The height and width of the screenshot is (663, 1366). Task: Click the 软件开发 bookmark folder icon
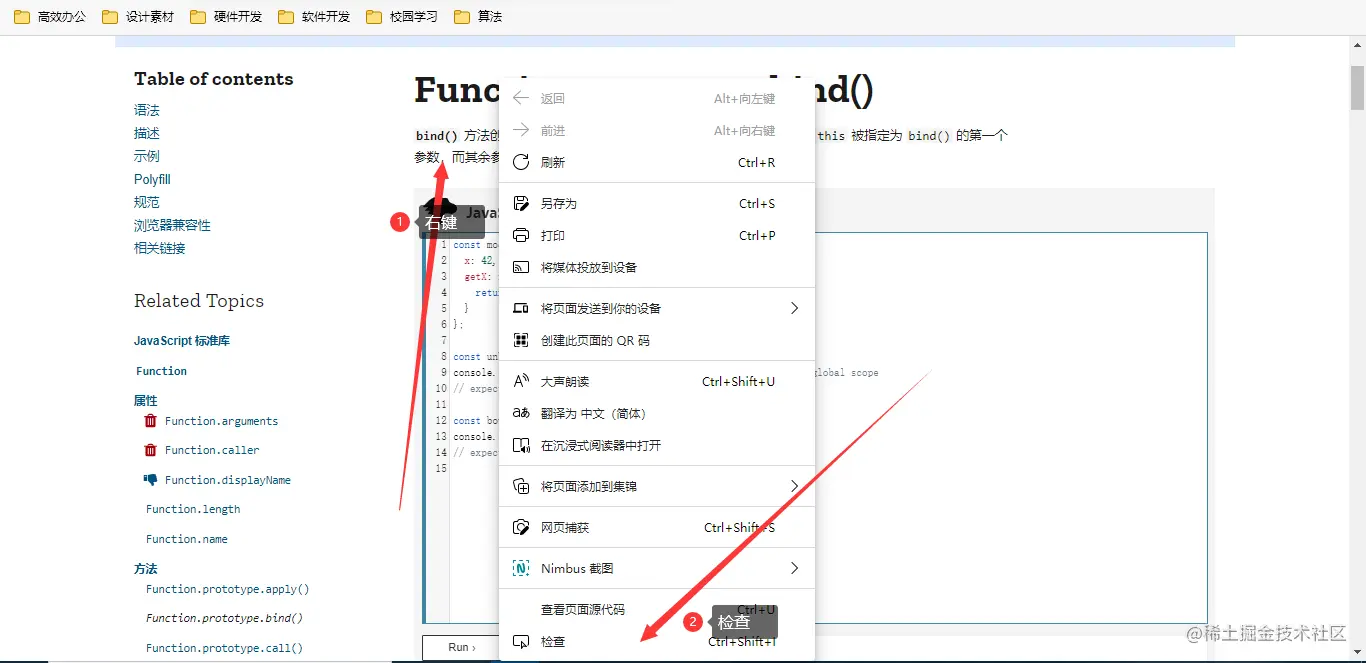coord(286,17)
